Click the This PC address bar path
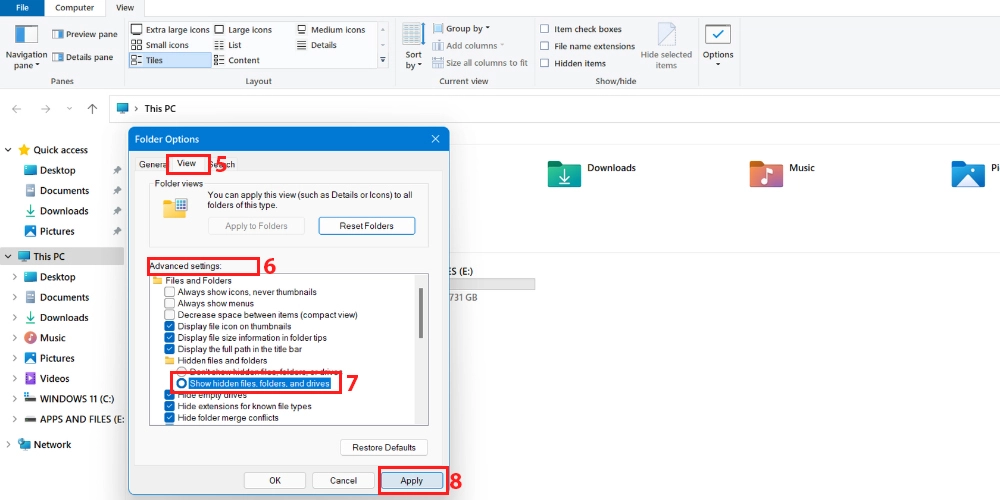The image size is (1000, 500). pos(160,109)
